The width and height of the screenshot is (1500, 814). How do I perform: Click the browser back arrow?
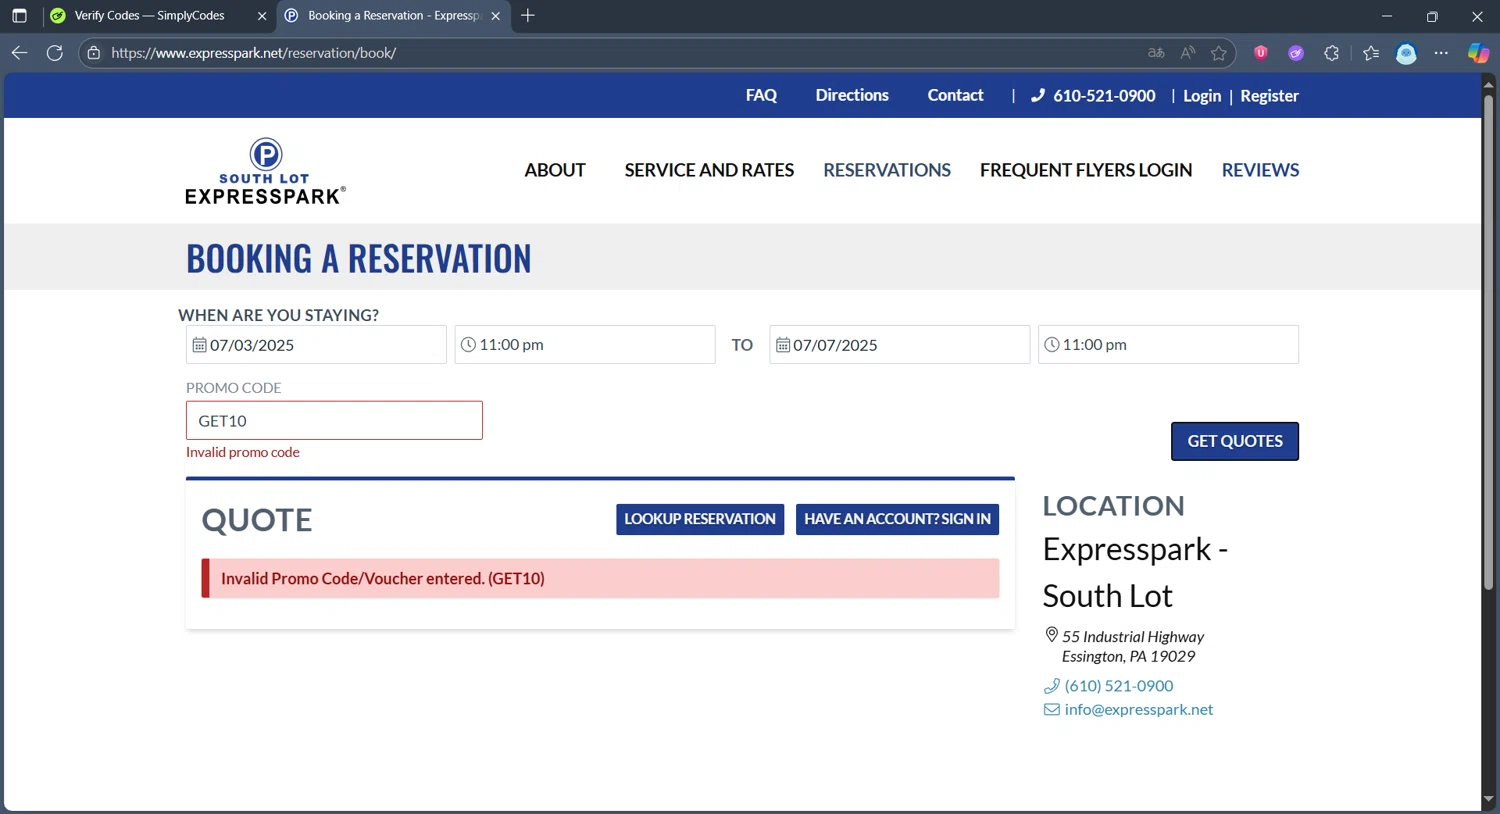coord(19,53)
